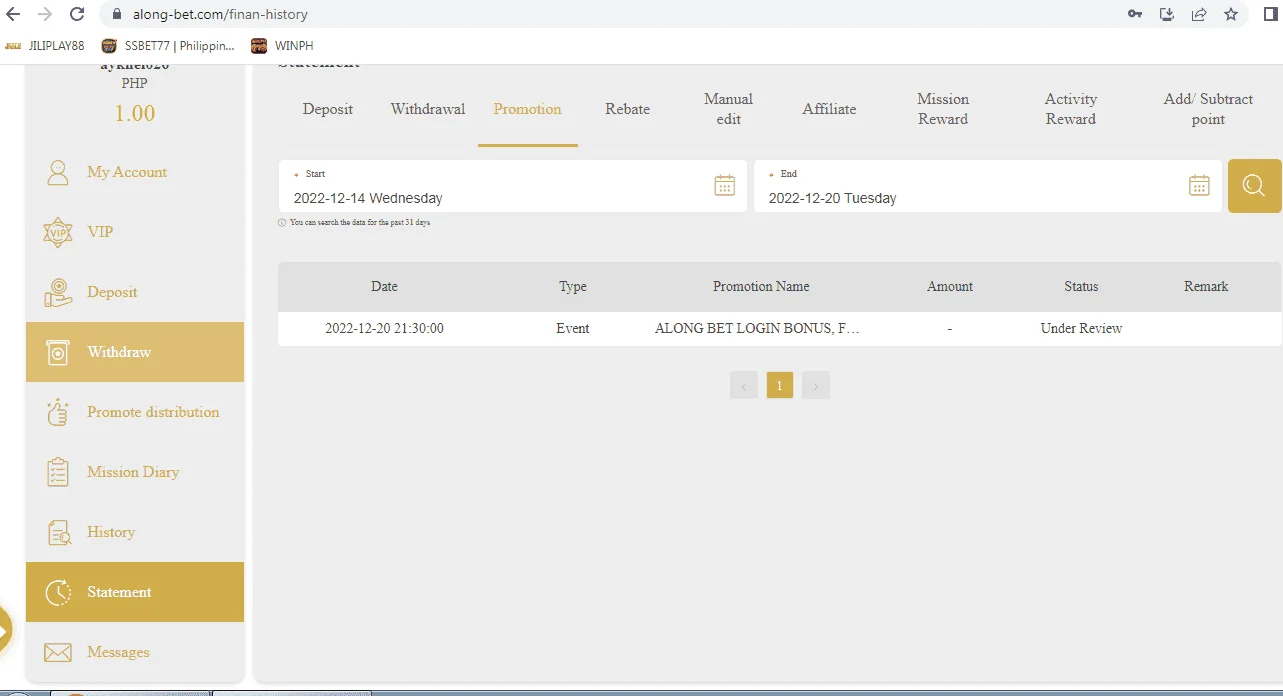1283x696 pixels.
Task: Toggle browser side panel icon
Action: pos(1269,14)
